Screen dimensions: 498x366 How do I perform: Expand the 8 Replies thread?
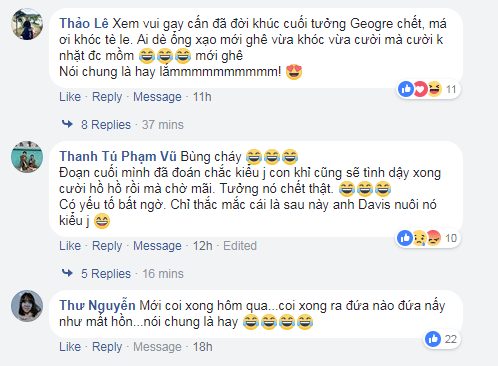[106, 125]
